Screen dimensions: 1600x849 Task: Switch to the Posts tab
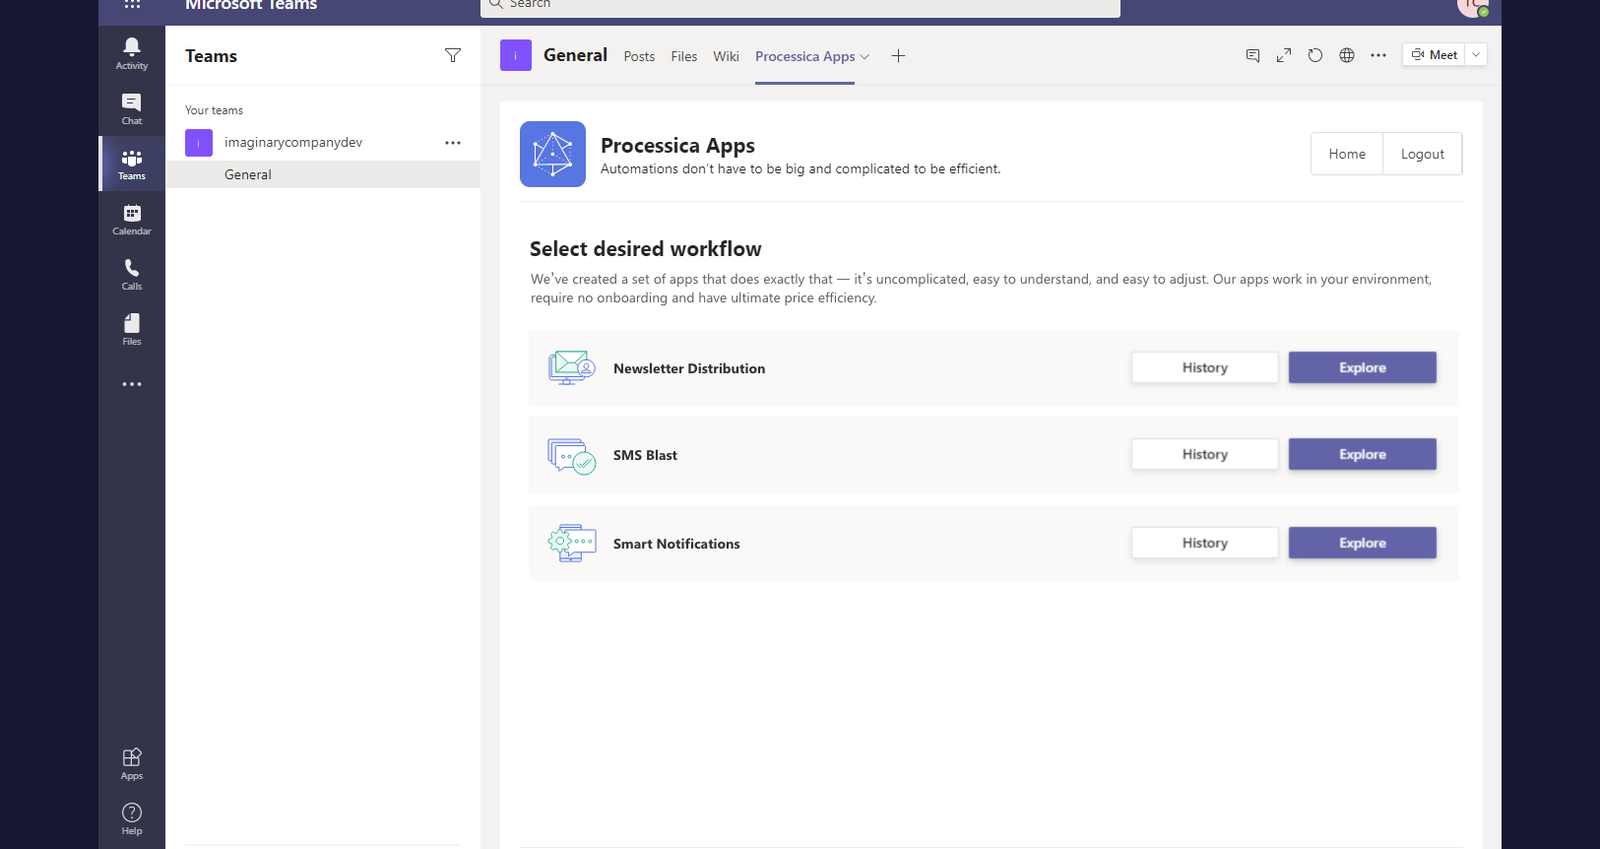639,57
